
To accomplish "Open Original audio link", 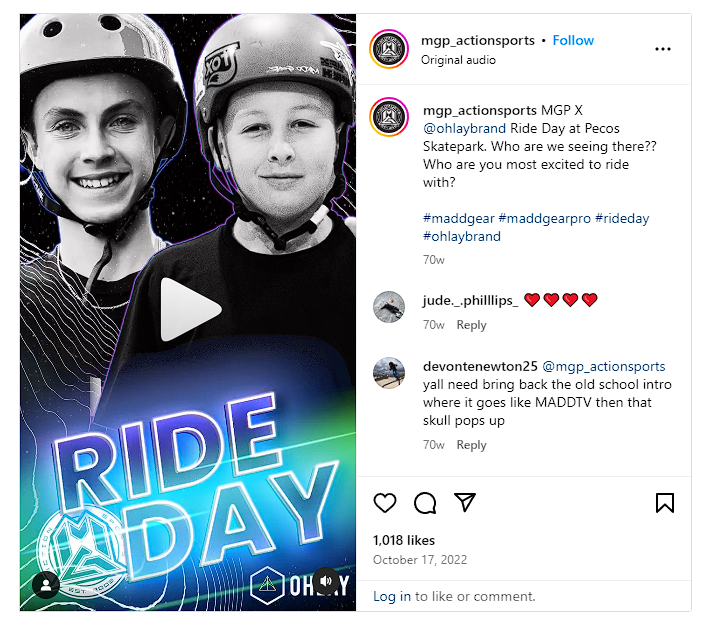I will tap(458, 60).
